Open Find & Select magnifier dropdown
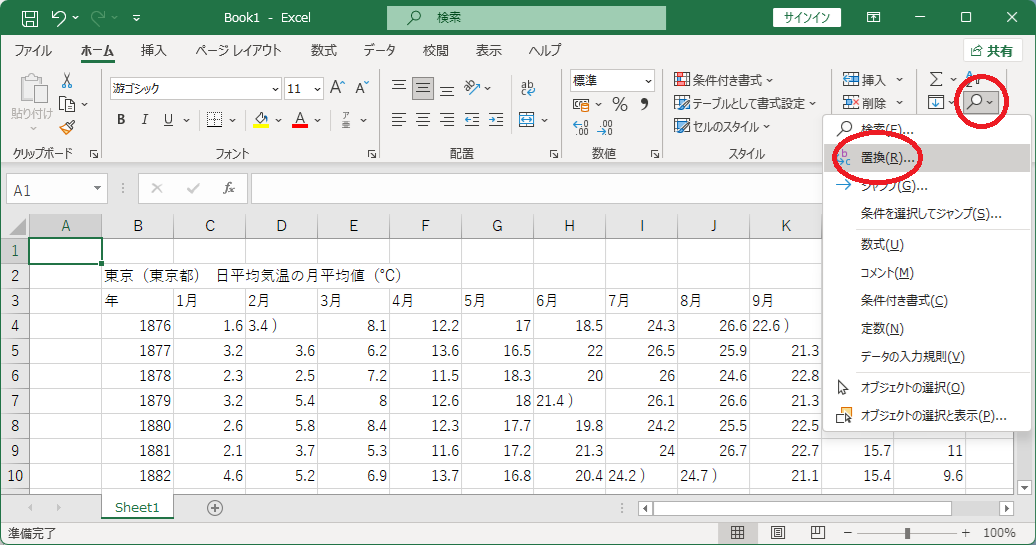The height and width of the screenshot is (545, 1036). coord(980,102)
